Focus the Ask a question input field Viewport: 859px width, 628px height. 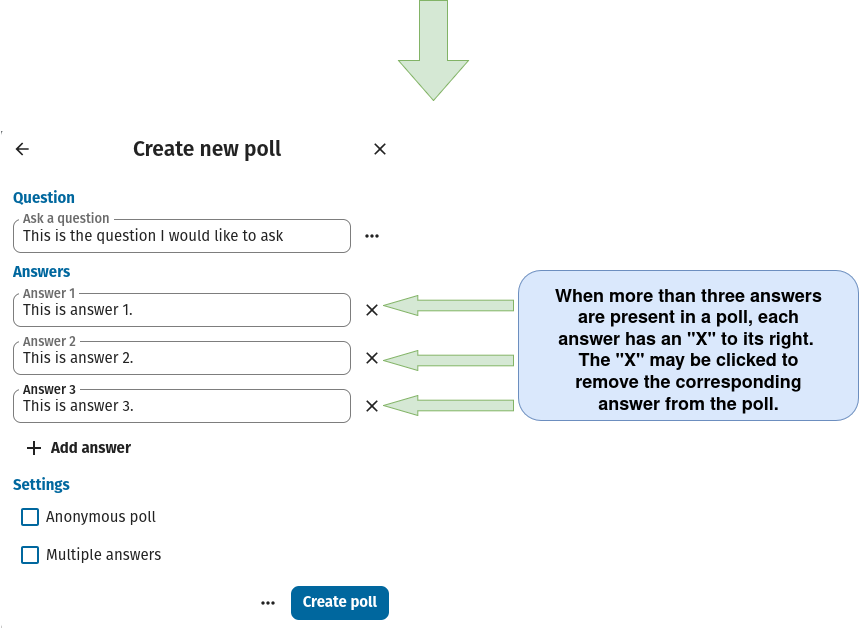(x=182, y=236)
